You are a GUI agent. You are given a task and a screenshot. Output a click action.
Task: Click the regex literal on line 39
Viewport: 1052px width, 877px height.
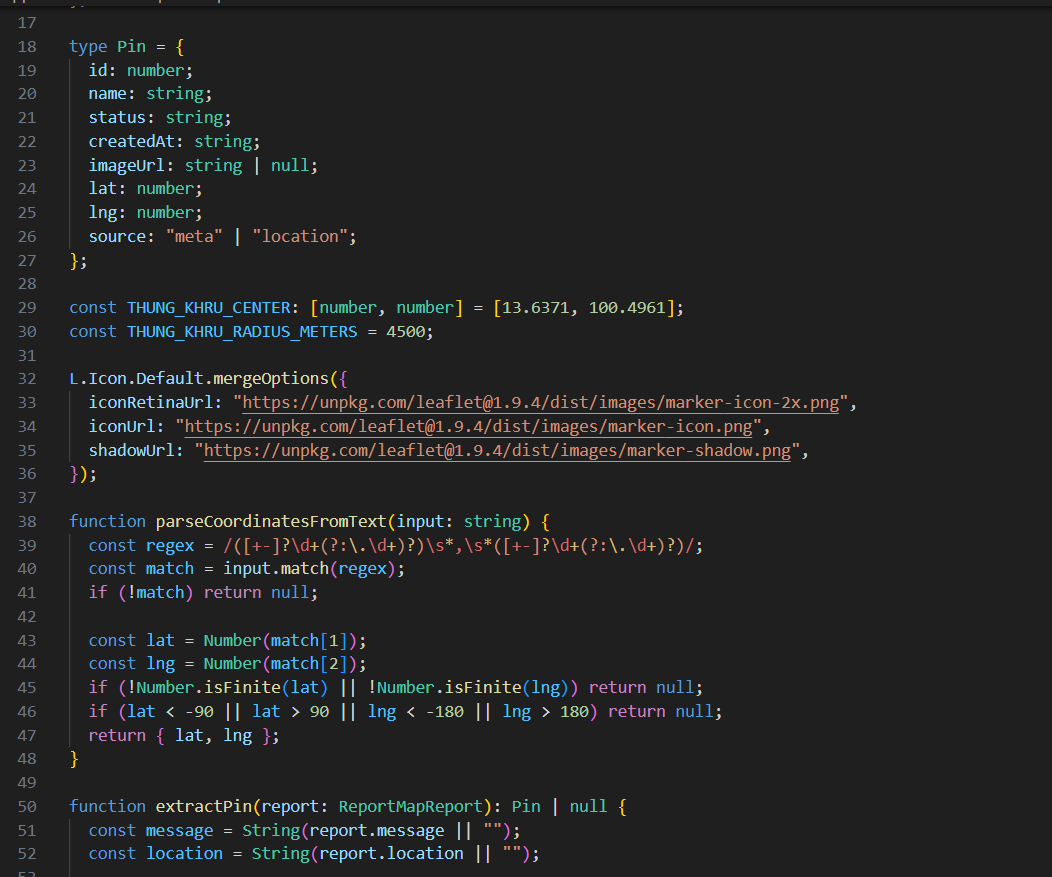459,546
